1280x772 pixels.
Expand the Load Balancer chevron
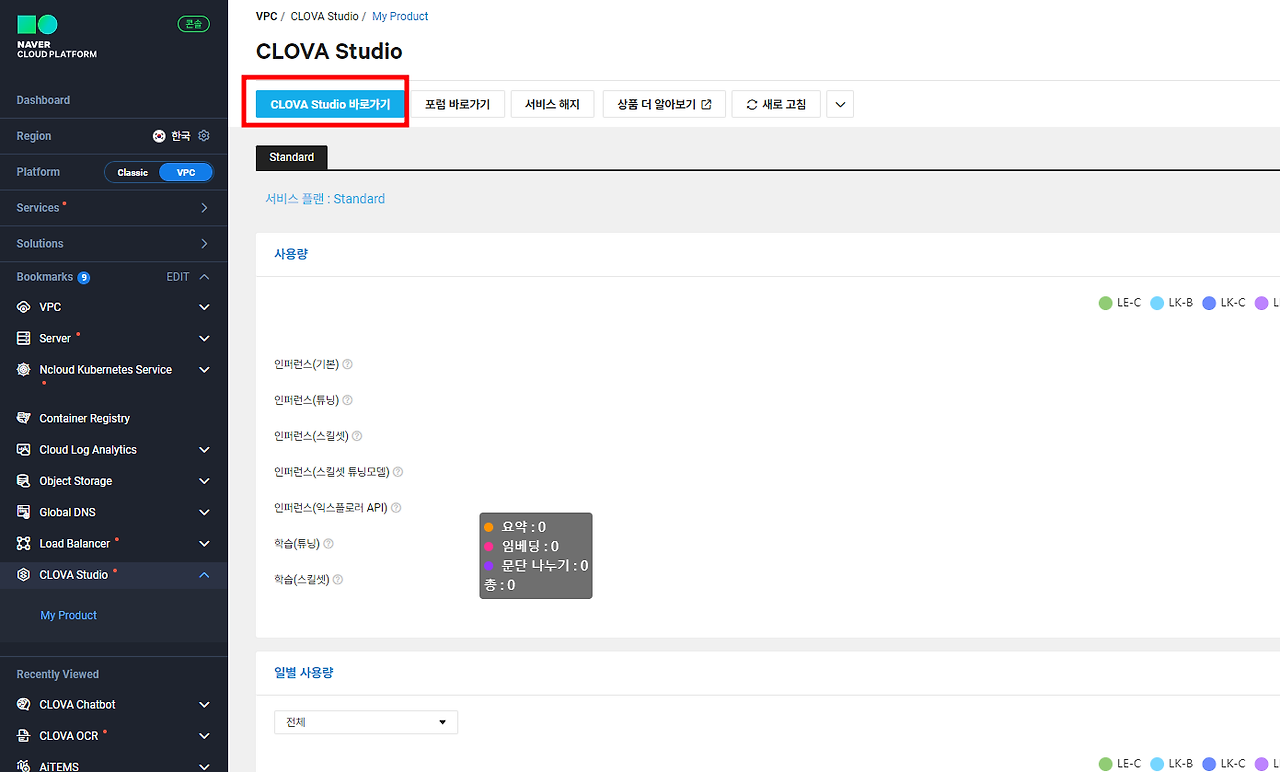204,544
